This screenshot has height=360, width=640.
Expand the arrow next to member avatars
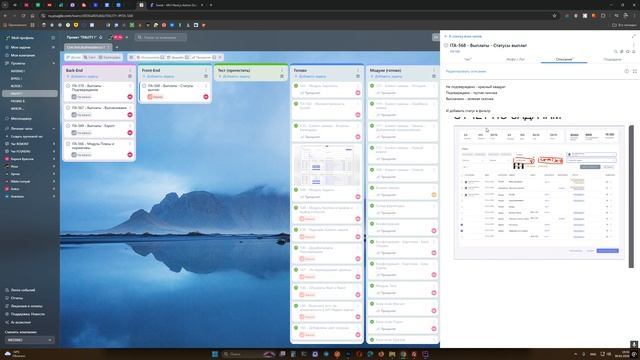[x=127, y=37]
